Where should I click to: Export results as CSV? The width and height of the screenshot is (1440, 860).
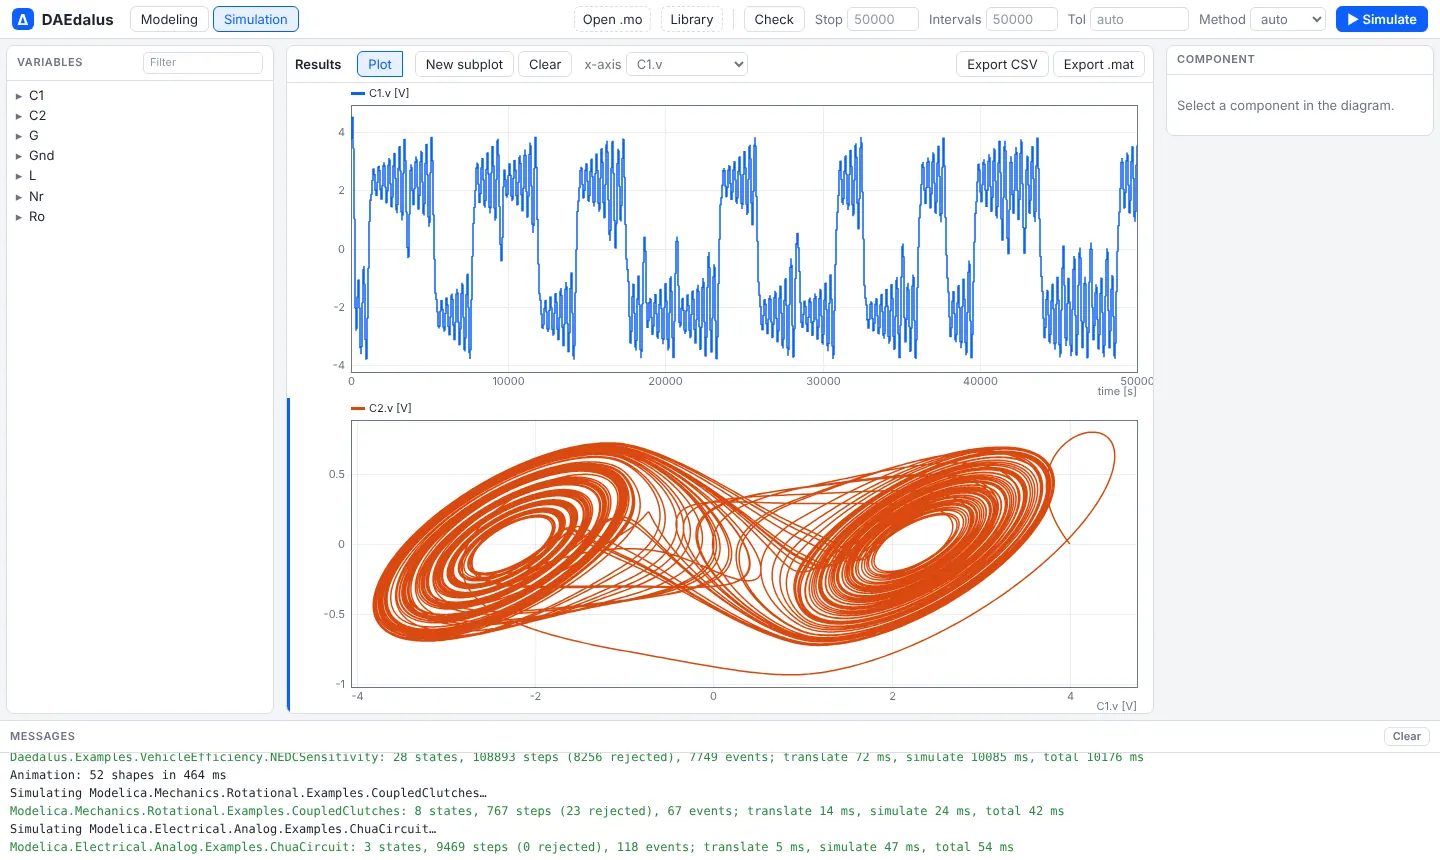pos(1002,64)
